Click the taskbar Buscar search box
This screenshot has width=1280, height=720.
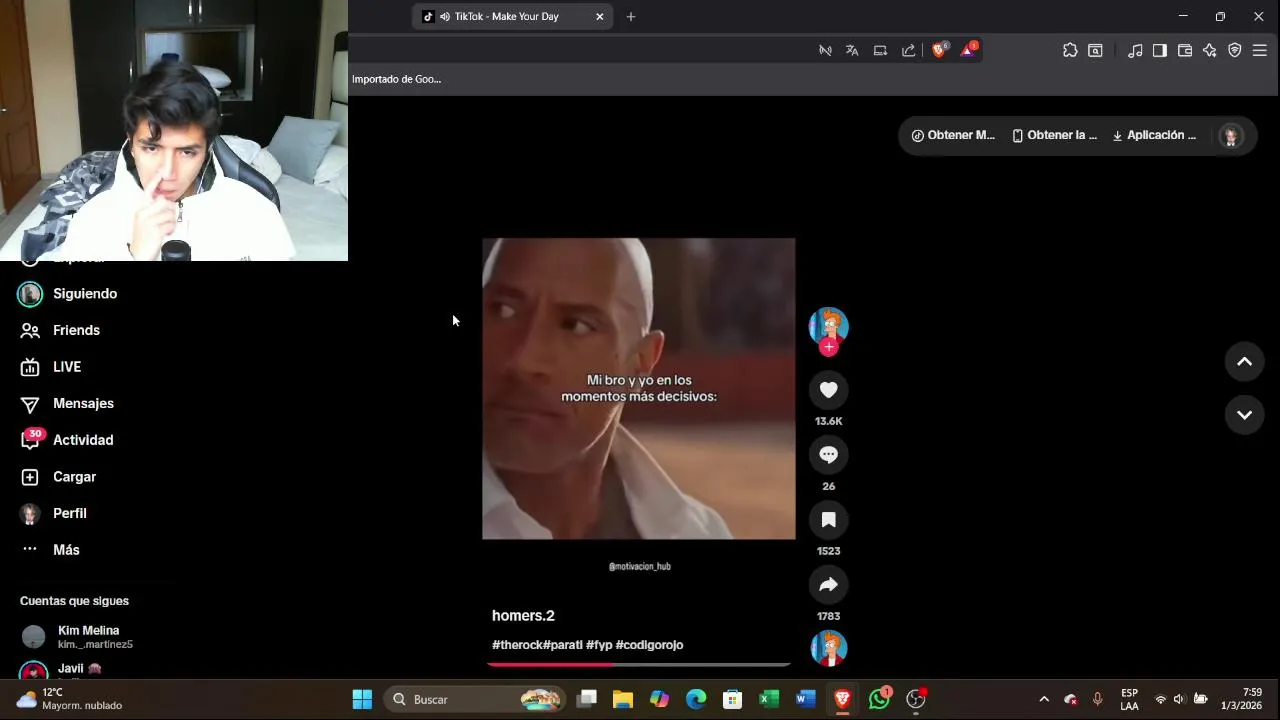(474, 700)
